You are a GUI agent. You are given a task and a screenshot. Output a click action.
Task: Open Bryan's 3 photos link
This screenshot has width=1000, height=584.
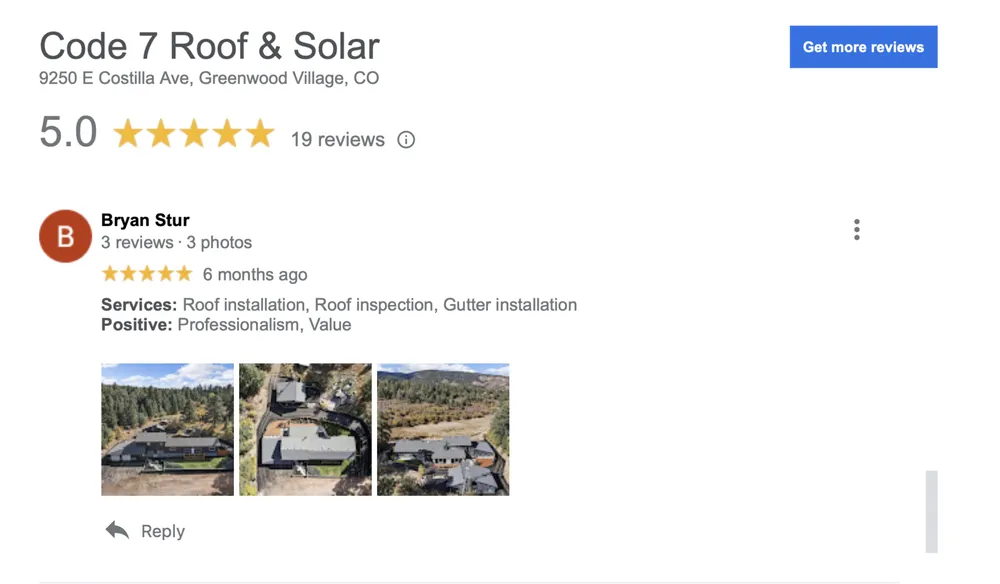coord(221,242)
